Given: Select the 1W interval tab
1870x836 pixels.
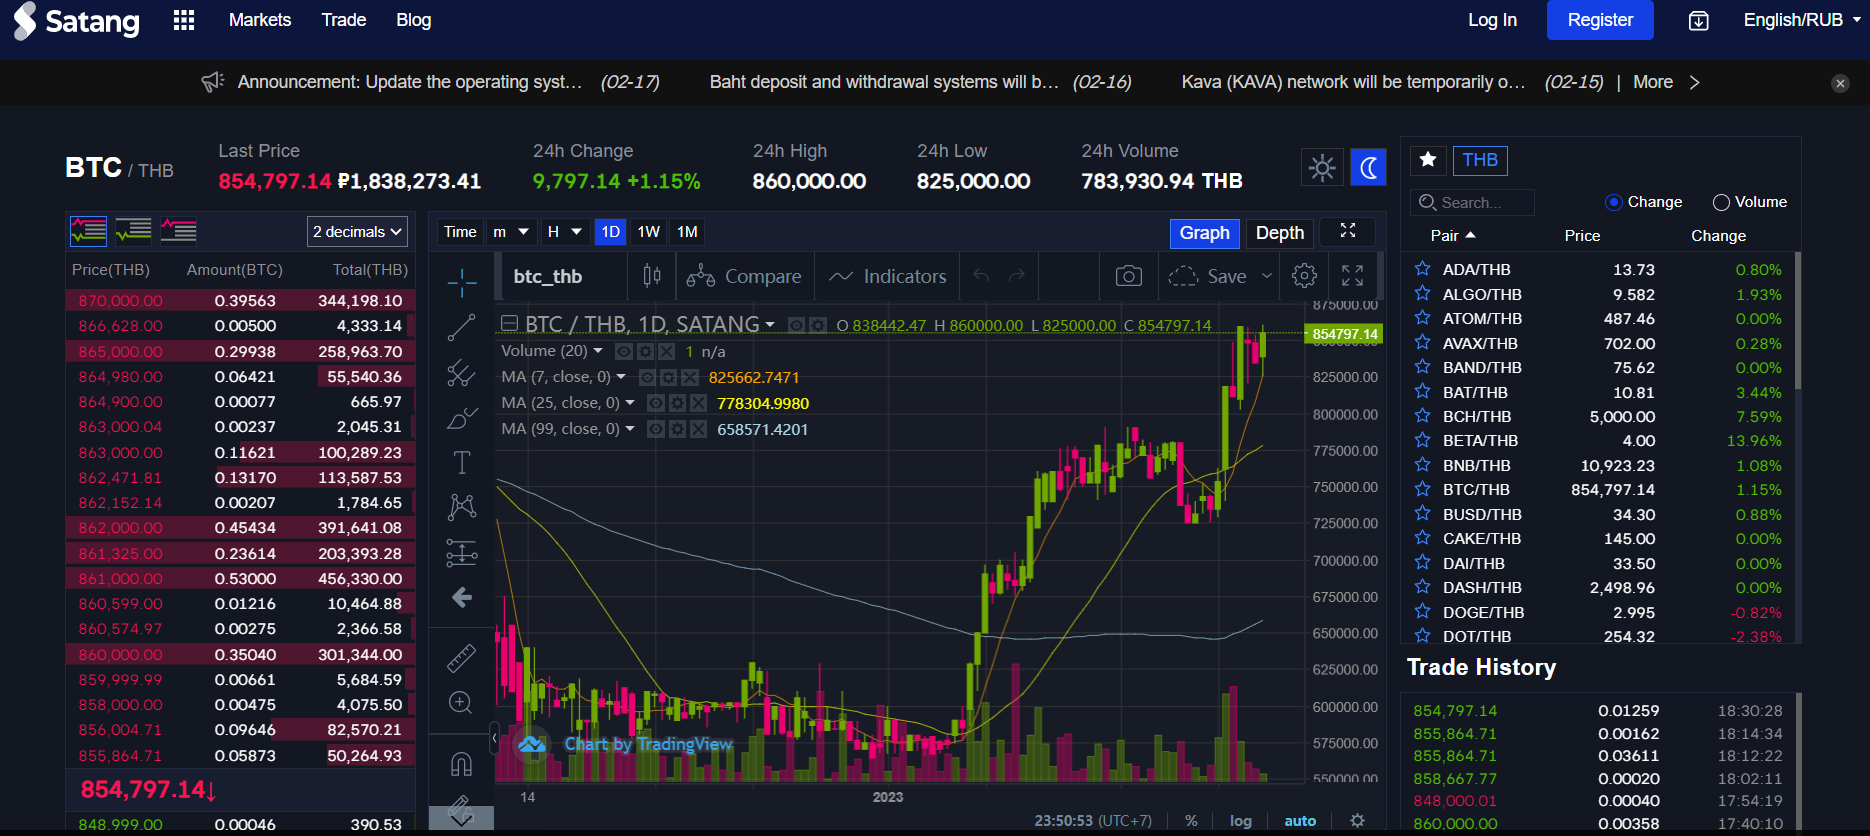Looking at the screenshot, I should pos(649,232).
